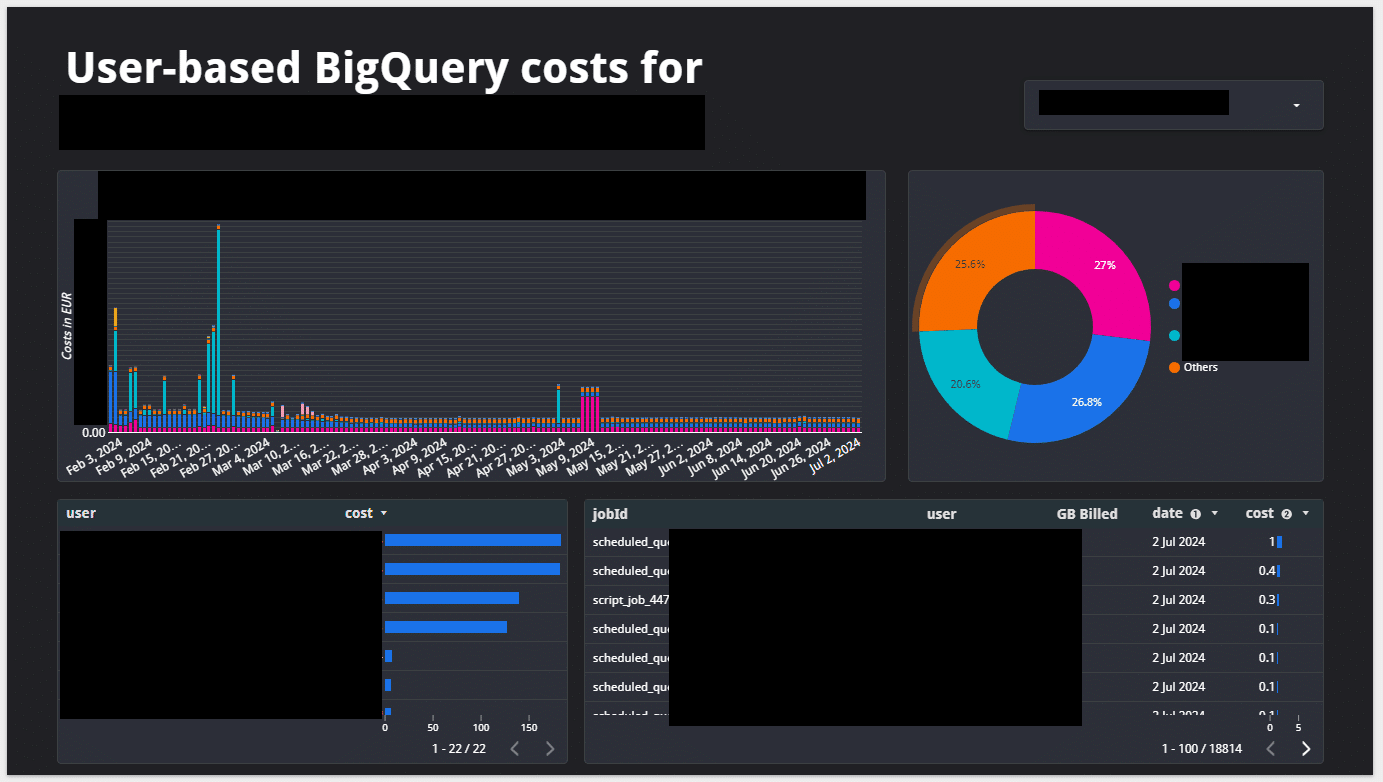Click previous page arrow in user cost table
Image resolution: width=1383 pixels, height=782 pixels.
pyautogui.click(x=515, y=749)
